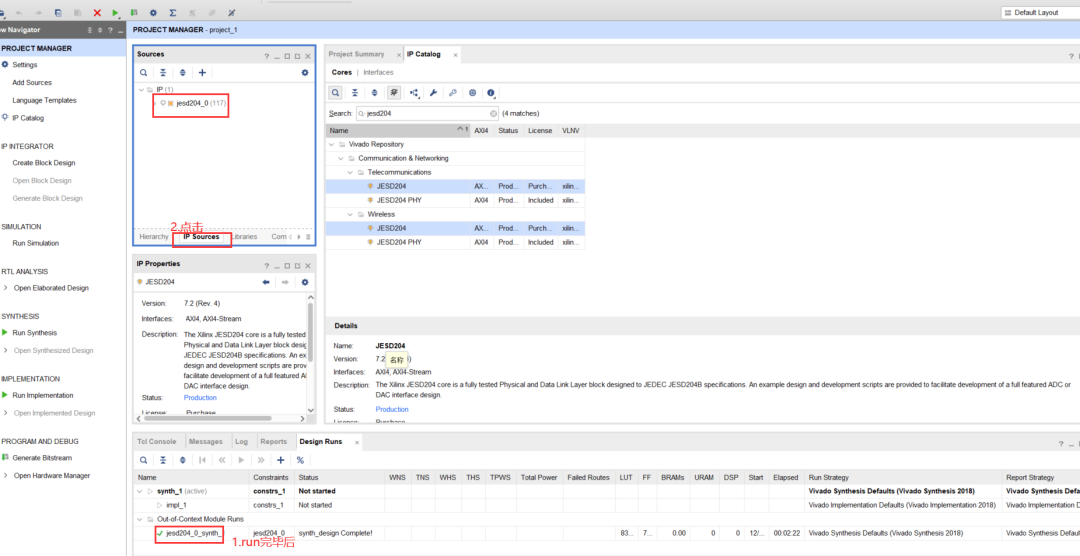Open hierarchy grouping dropdown icon in IP Catalog

pos(415,92)
